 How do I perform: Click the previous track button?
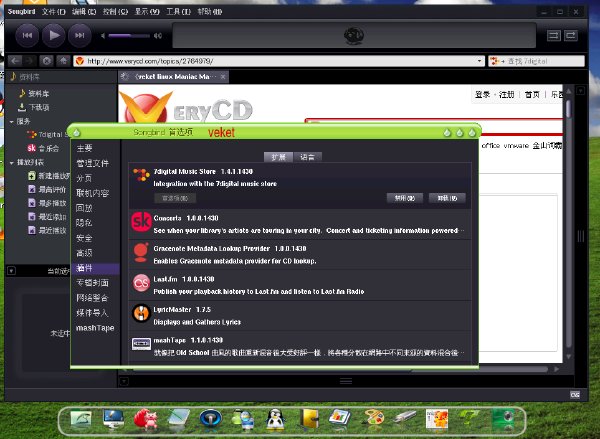pos(27,36)
